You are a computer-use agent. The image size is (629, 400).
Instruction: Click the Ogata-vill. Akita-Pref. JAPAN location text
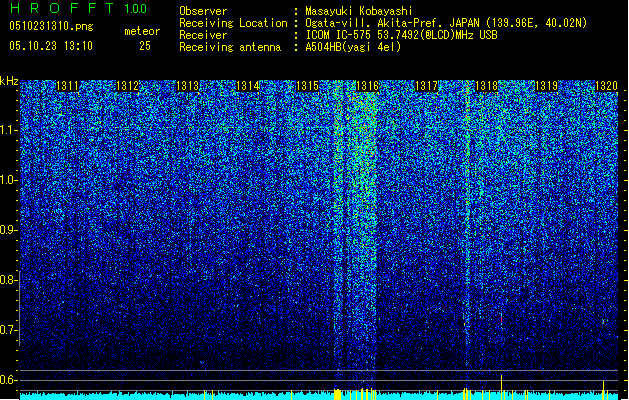446,23
